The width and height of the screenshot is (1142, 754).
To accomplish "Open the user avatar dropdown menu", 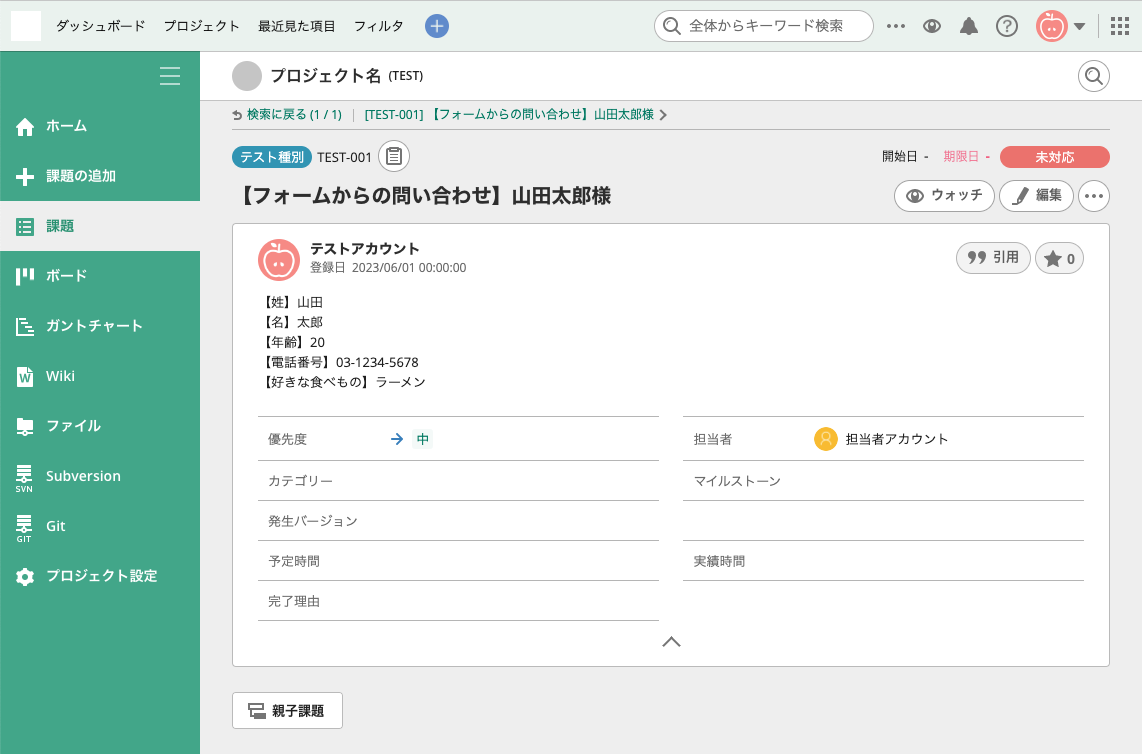I will click(x=1061, y=26).
